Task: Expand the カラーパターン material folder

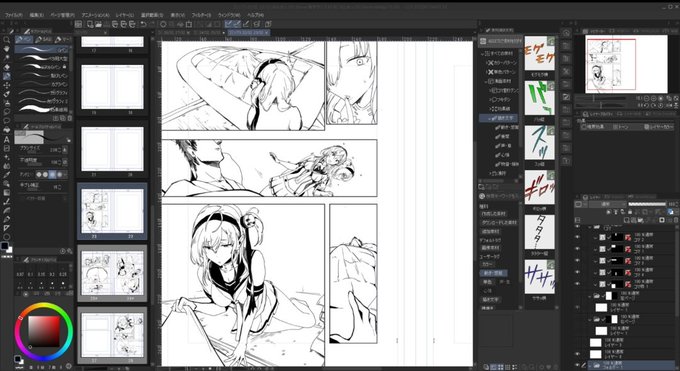Action: pyautogui.click(x=487, y=63)
